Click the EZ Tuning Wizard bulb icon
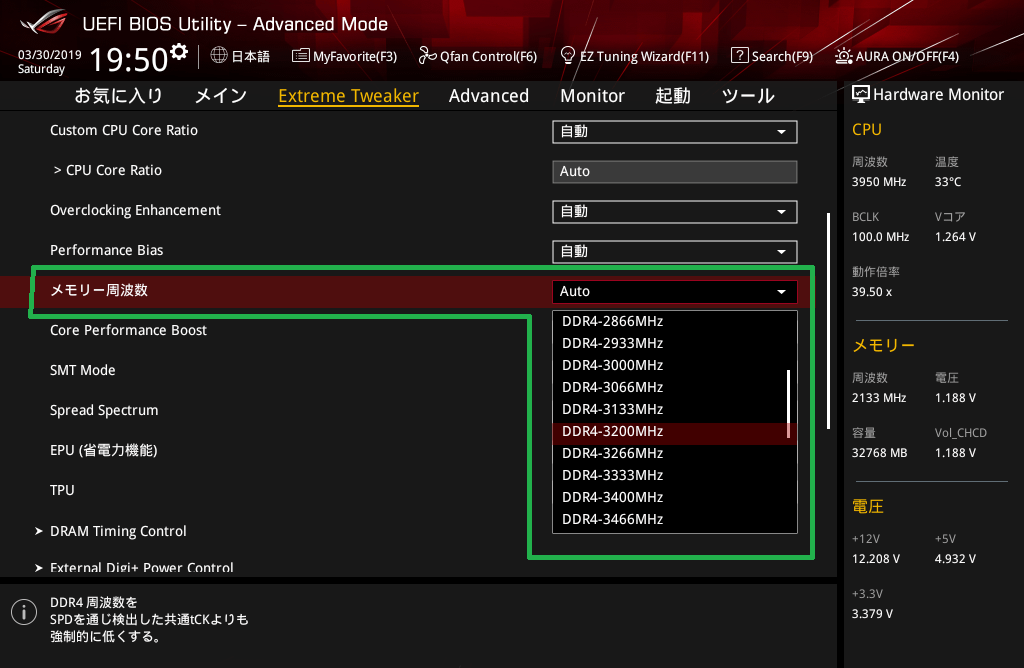 [568, 56]
